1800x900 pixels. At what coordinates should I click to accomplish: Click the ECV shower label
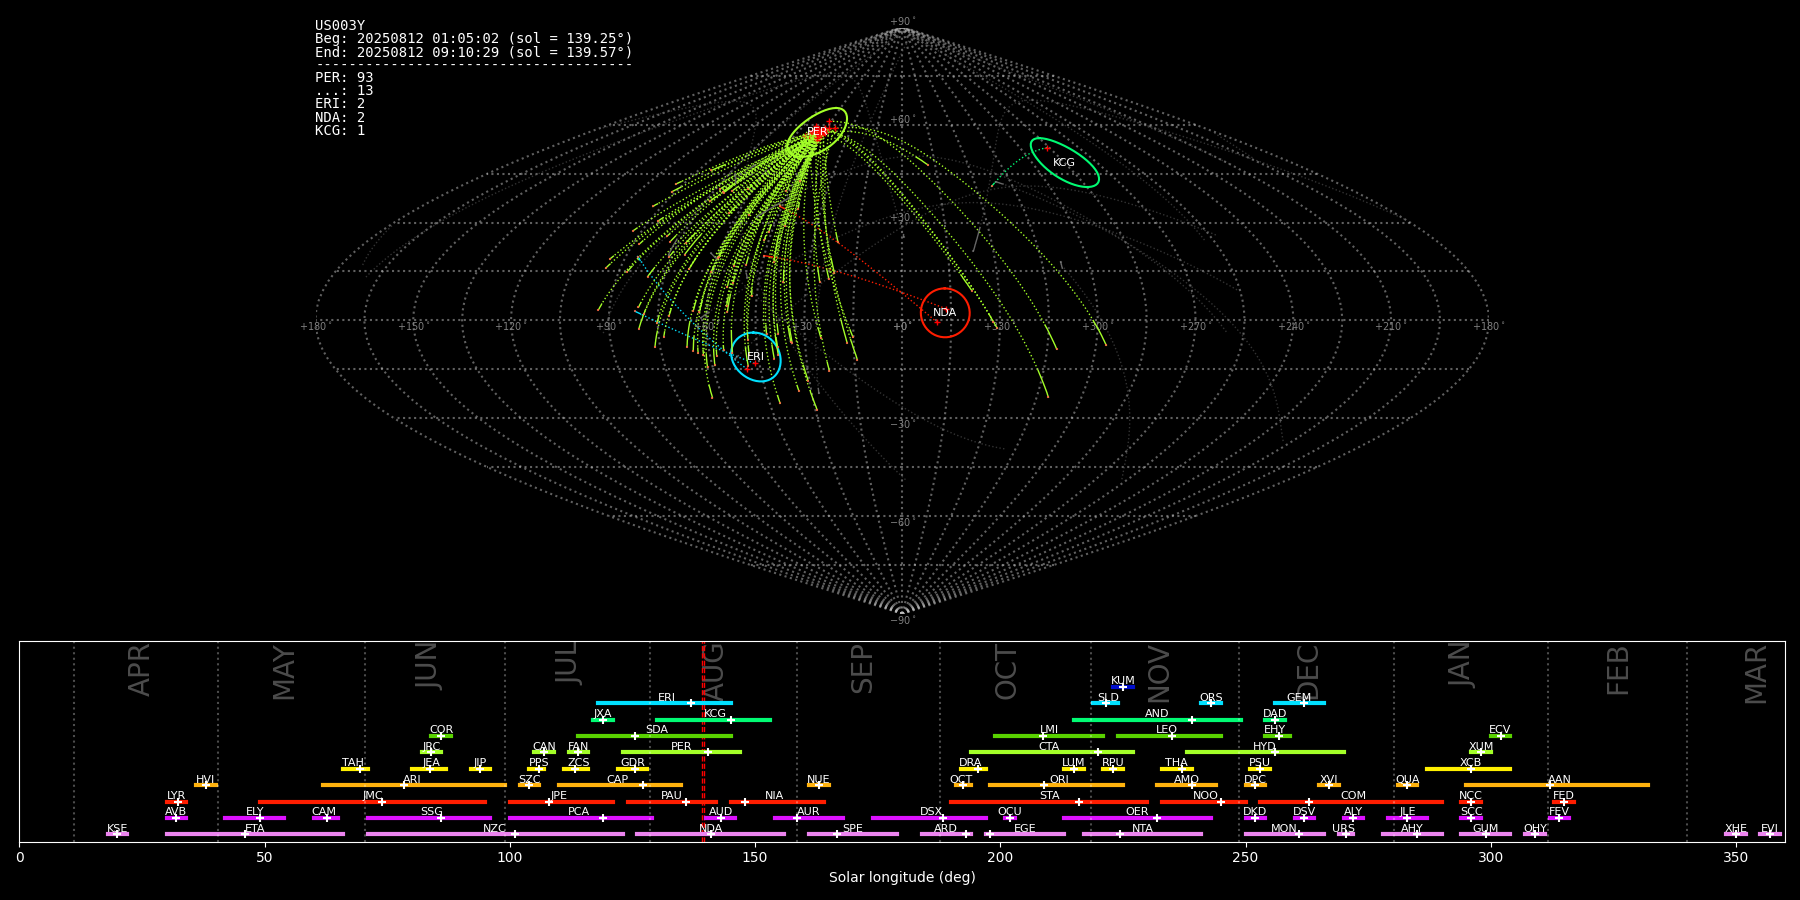pyautogui.click(x=1500, y=730)
